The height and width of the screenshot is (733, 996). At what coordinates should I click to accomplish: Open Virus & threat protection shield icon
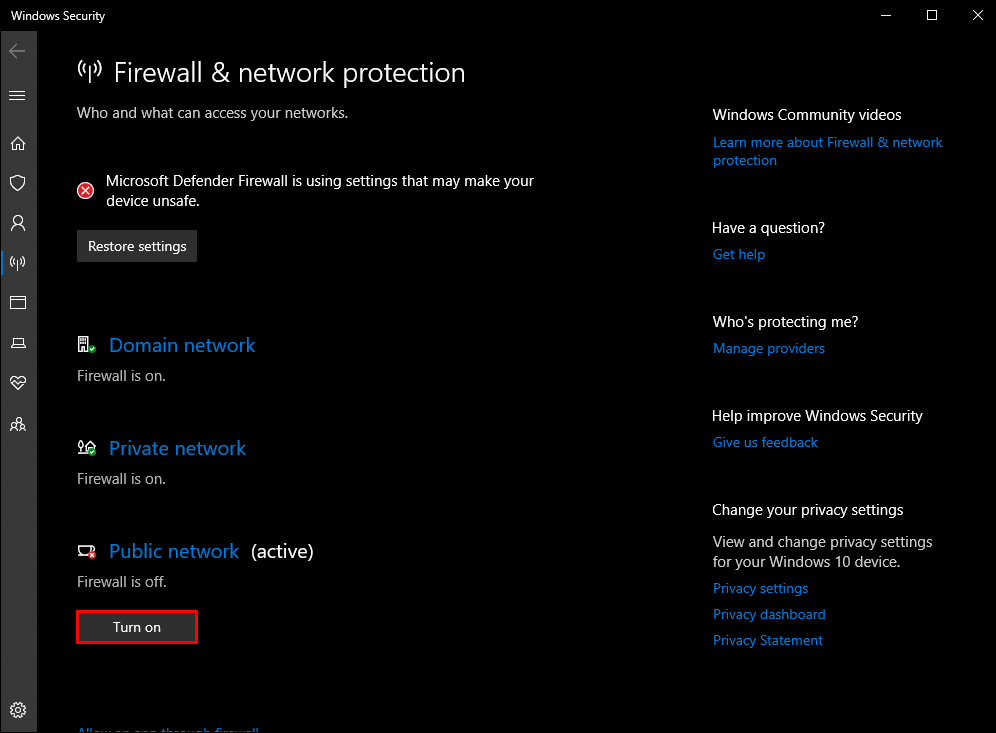18,183
